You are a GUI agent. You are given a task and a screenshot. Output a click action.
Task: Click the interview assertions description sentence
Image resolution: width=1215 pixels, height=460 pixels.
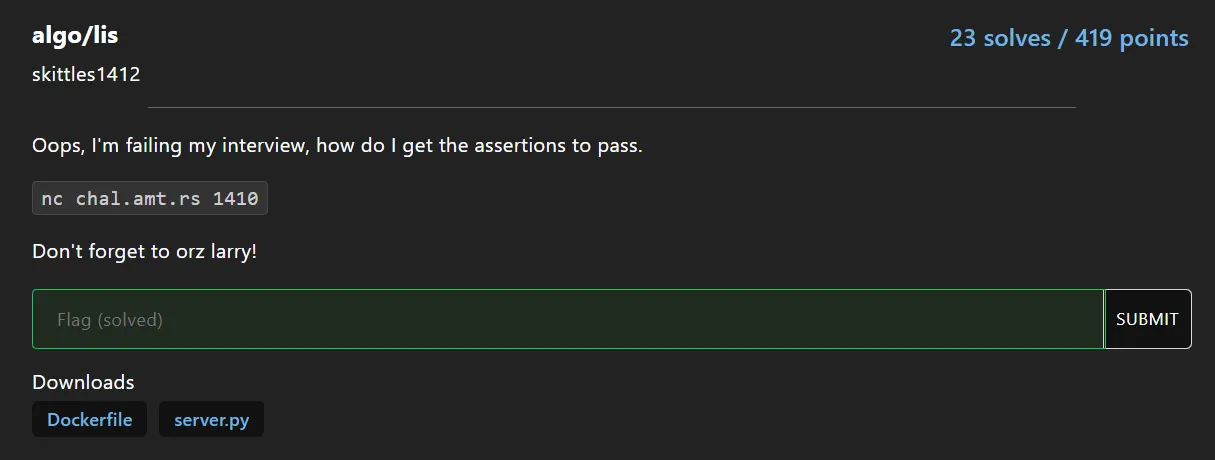(x=337, y=146)
